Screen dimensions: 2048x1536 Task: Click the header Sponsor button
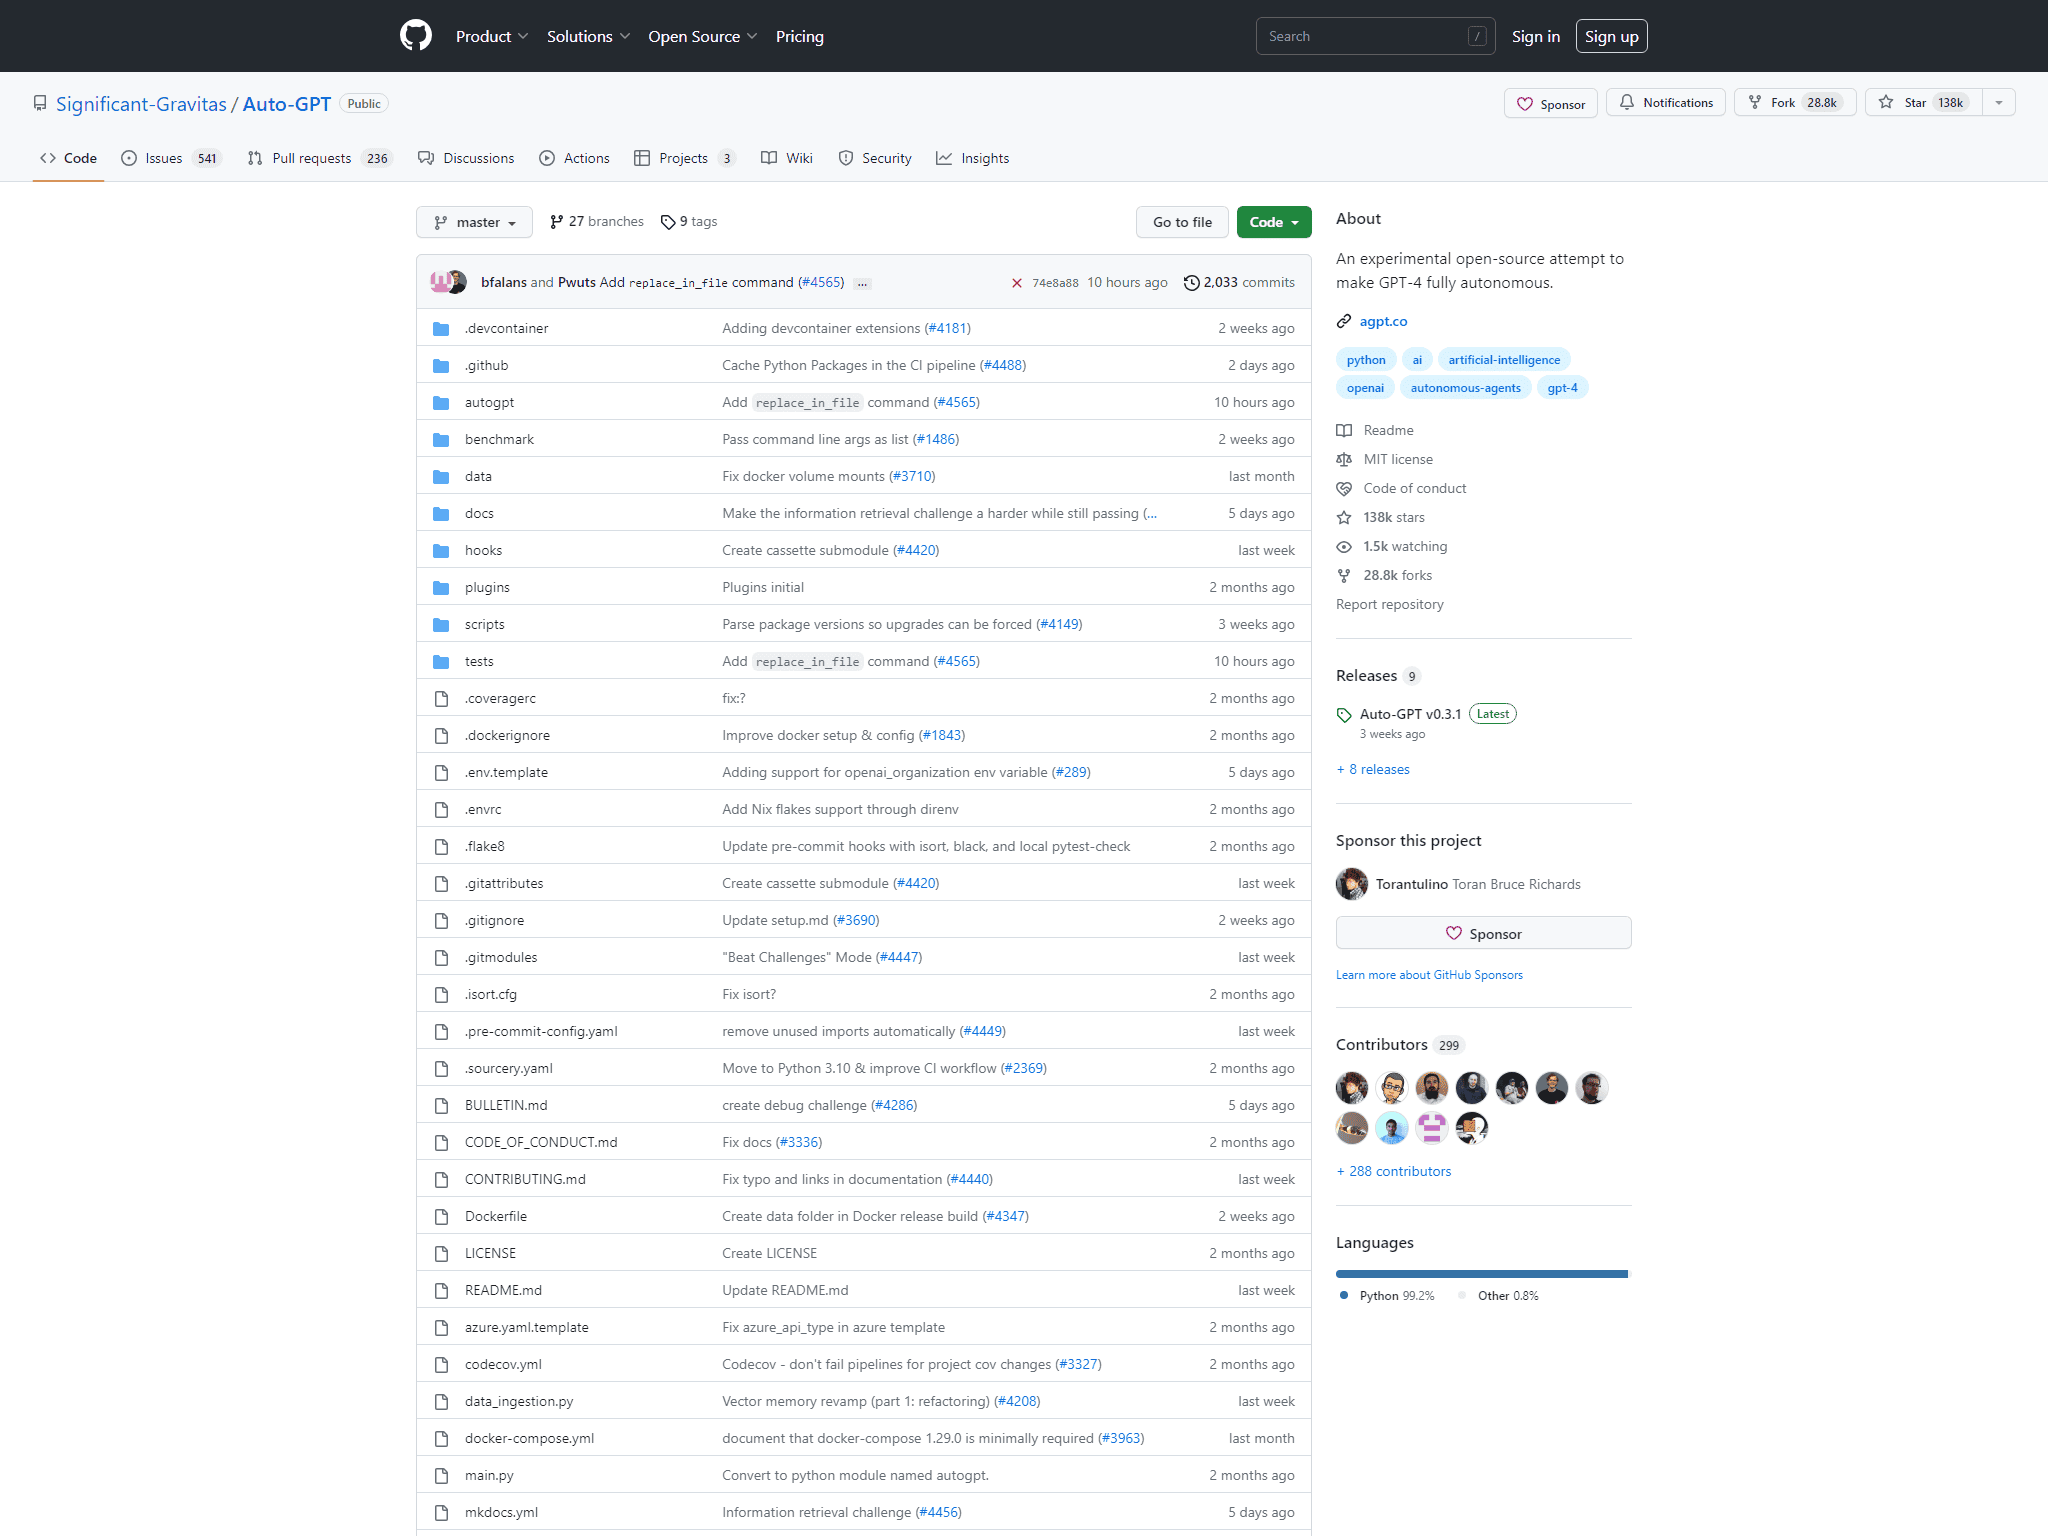[1551, 103]
